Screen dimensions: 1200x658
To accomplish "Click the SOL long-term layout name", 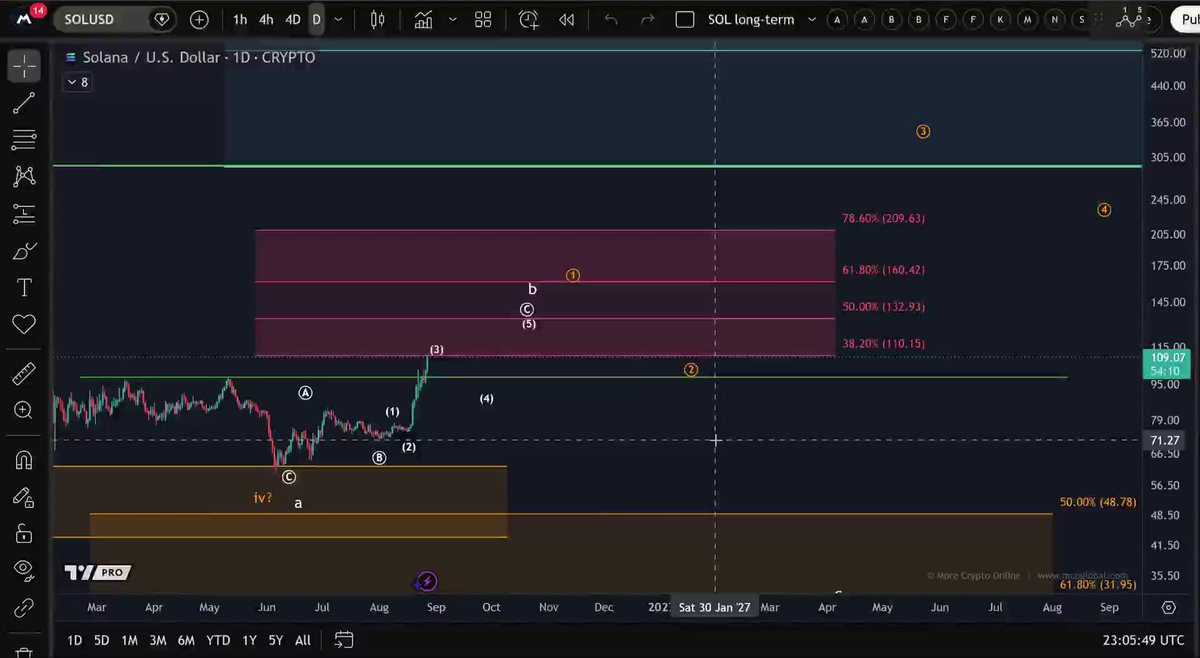I will point(751,19).
